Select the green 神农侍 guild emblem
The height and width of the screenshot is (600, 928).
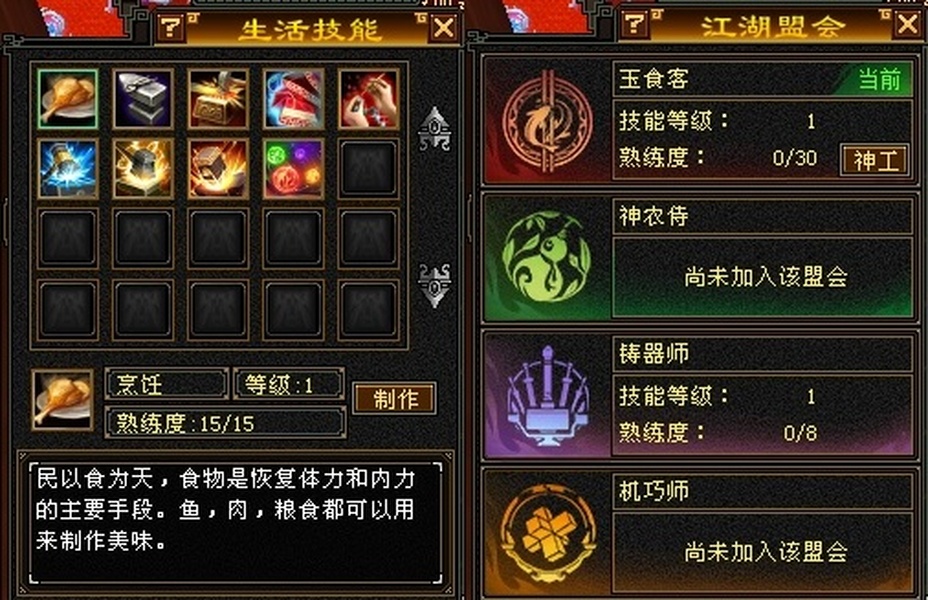[x=547, y=258]
